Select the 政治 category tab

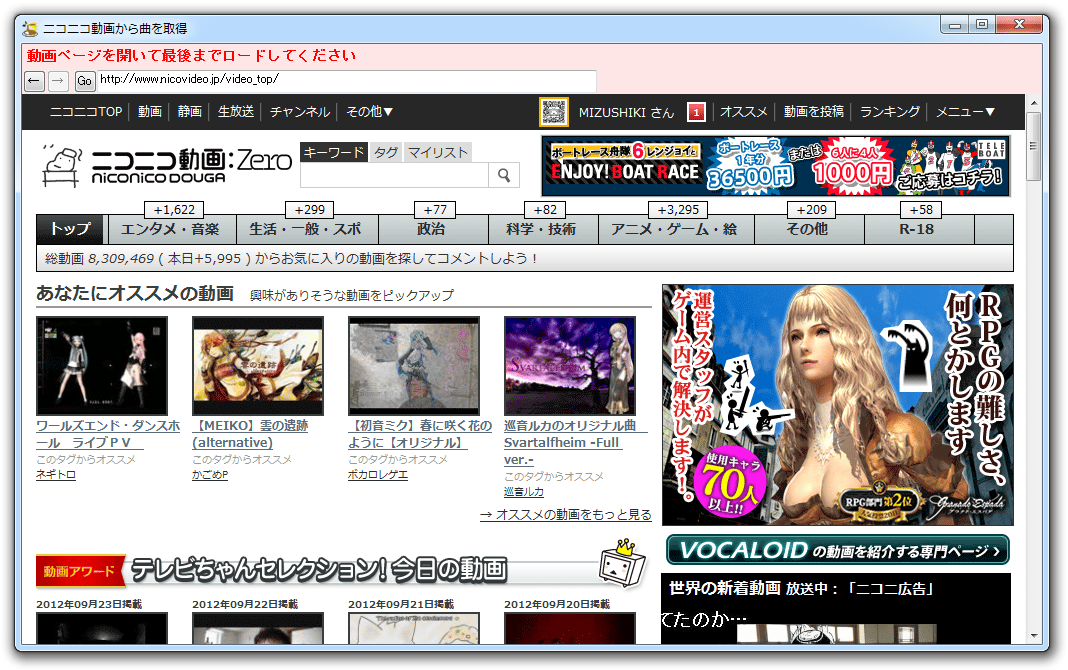pyautogui.click(x=432, y=229)
